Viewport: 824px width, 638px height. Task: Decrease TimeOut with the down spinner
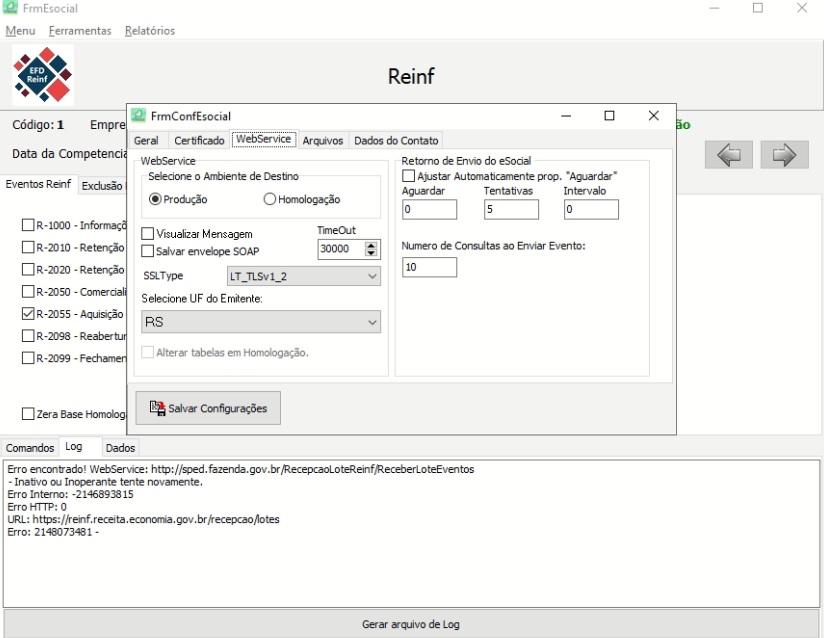[x=371, y=253]
